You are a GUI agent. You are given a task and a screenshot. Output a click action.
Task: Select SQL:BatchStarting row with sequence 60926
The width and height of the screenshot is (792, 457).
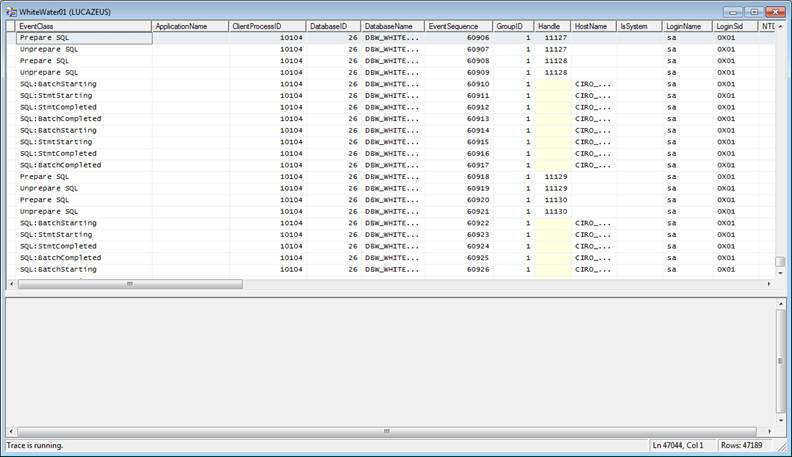click(390, 270)
